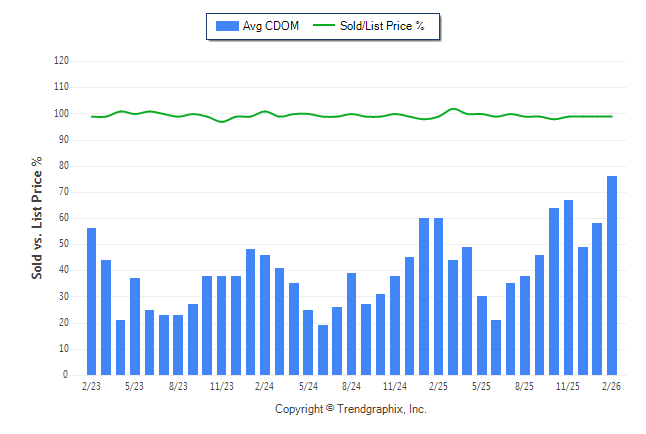
Task: Select the bar above the 2/24 label
Action: [x=265, y=315]
